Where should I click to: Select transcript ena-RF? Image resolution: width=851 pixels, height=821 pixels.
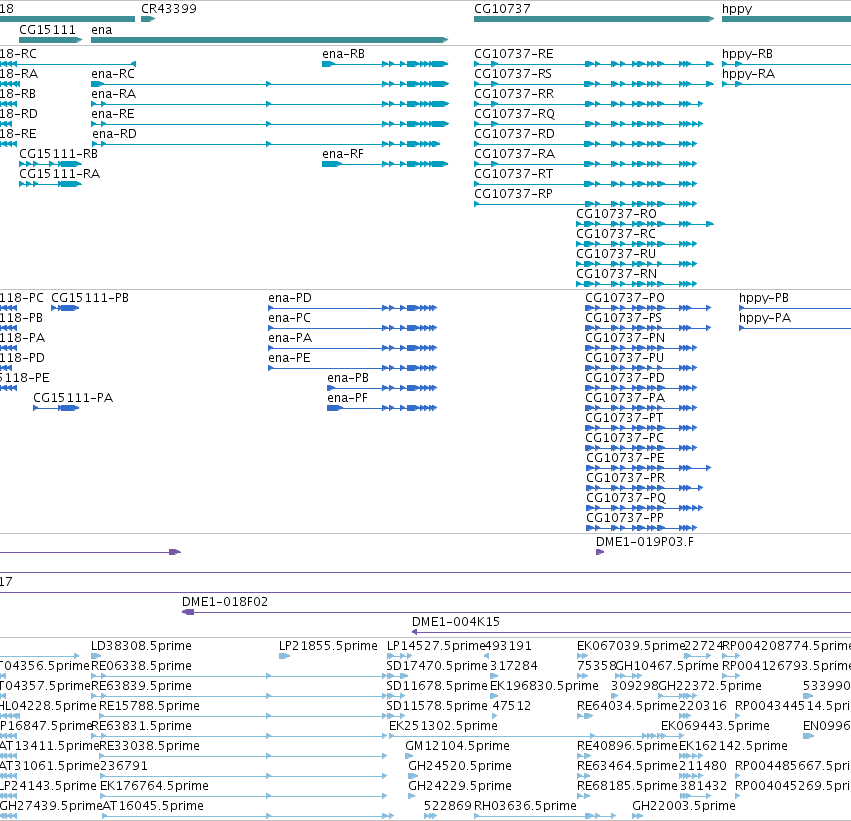385,164
